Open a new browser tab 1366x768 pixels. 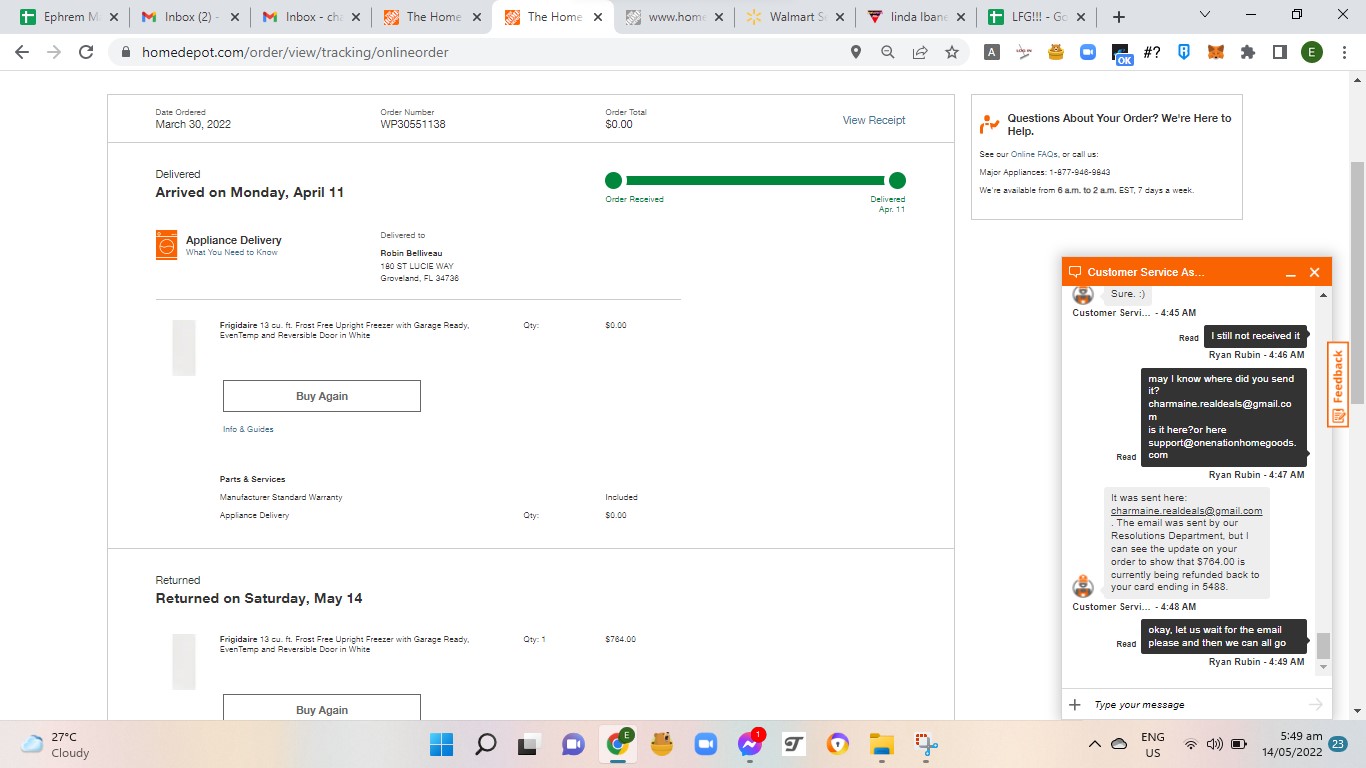(x=1119, y=17)
